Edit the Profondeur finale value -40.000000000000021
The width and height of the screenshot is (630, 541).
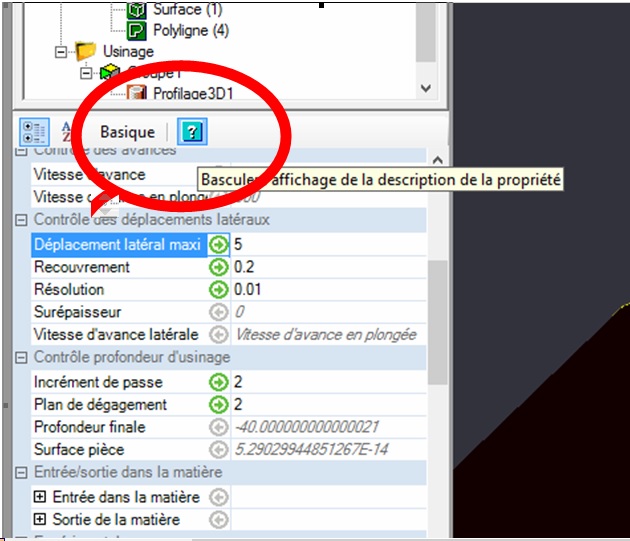[x=329, y=427]
